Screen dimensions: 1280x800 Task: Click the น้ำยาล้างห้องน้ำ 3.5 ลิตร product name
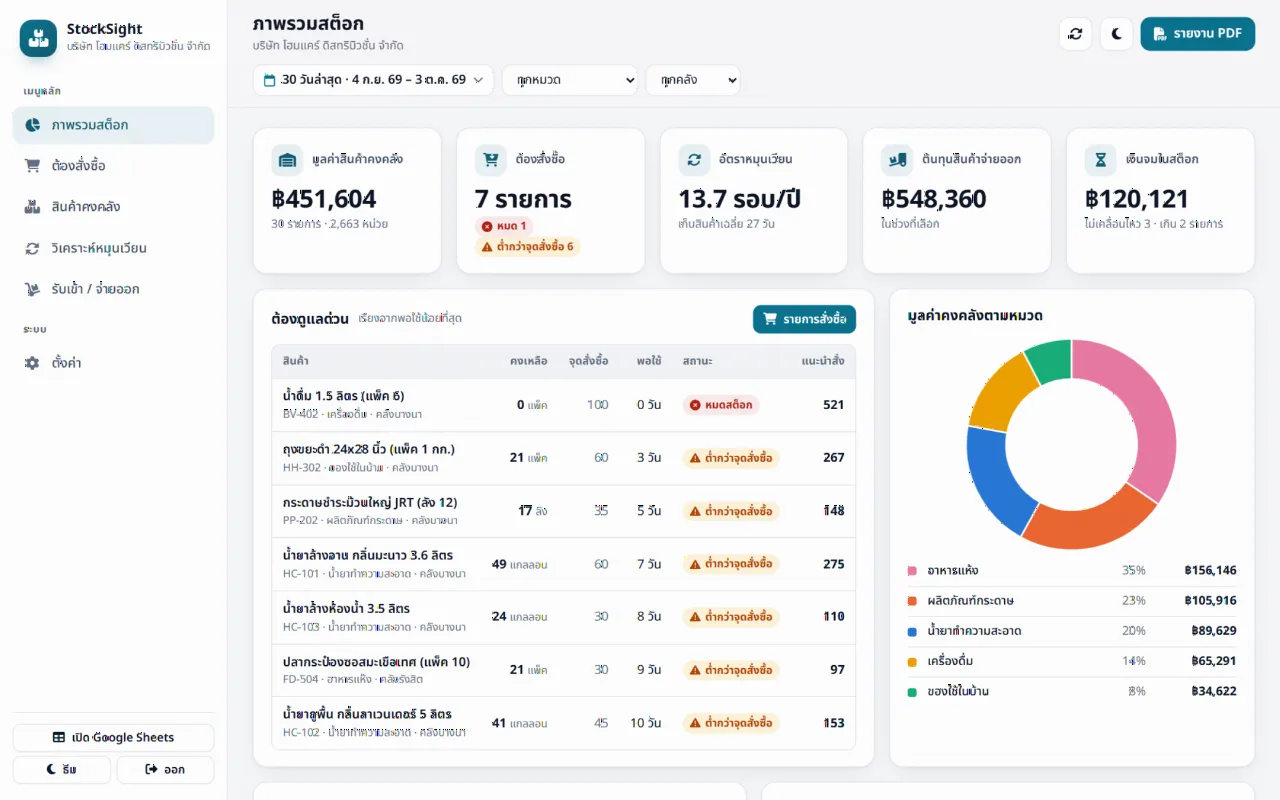pos(346,608)
